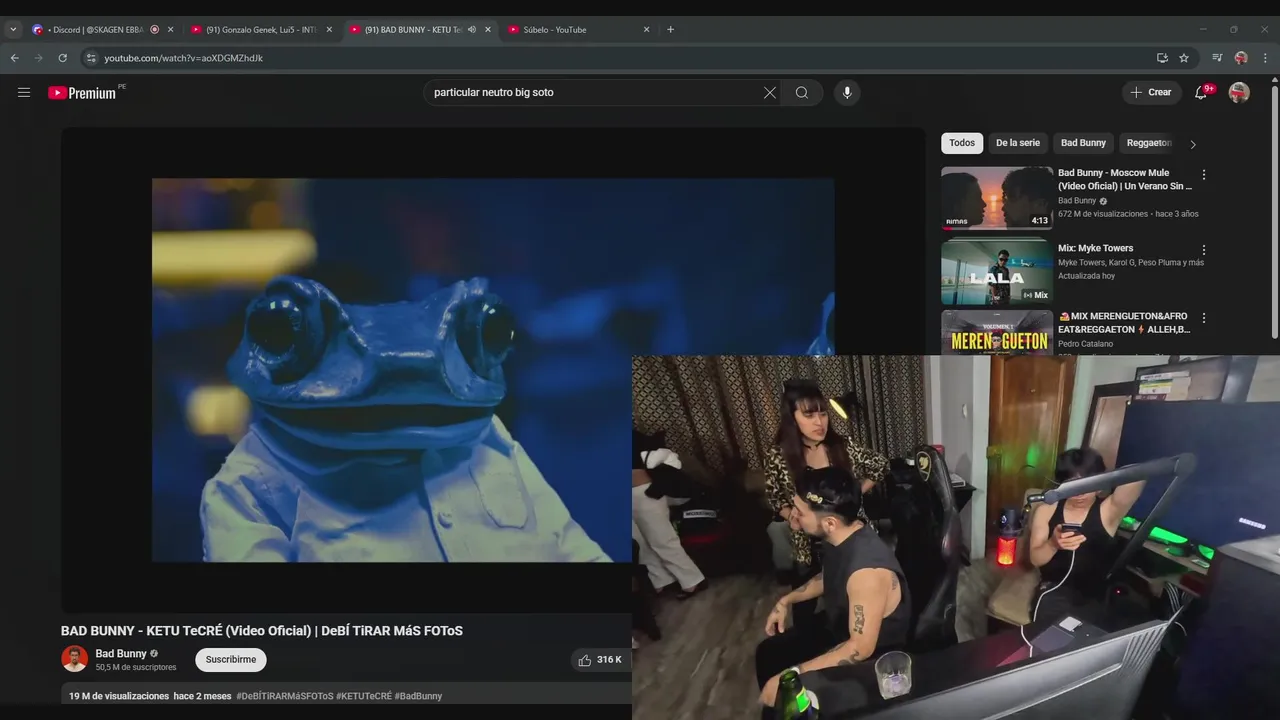Mute the BAD BUNNY tab audio icon
1280x720 pixels.
472,29
